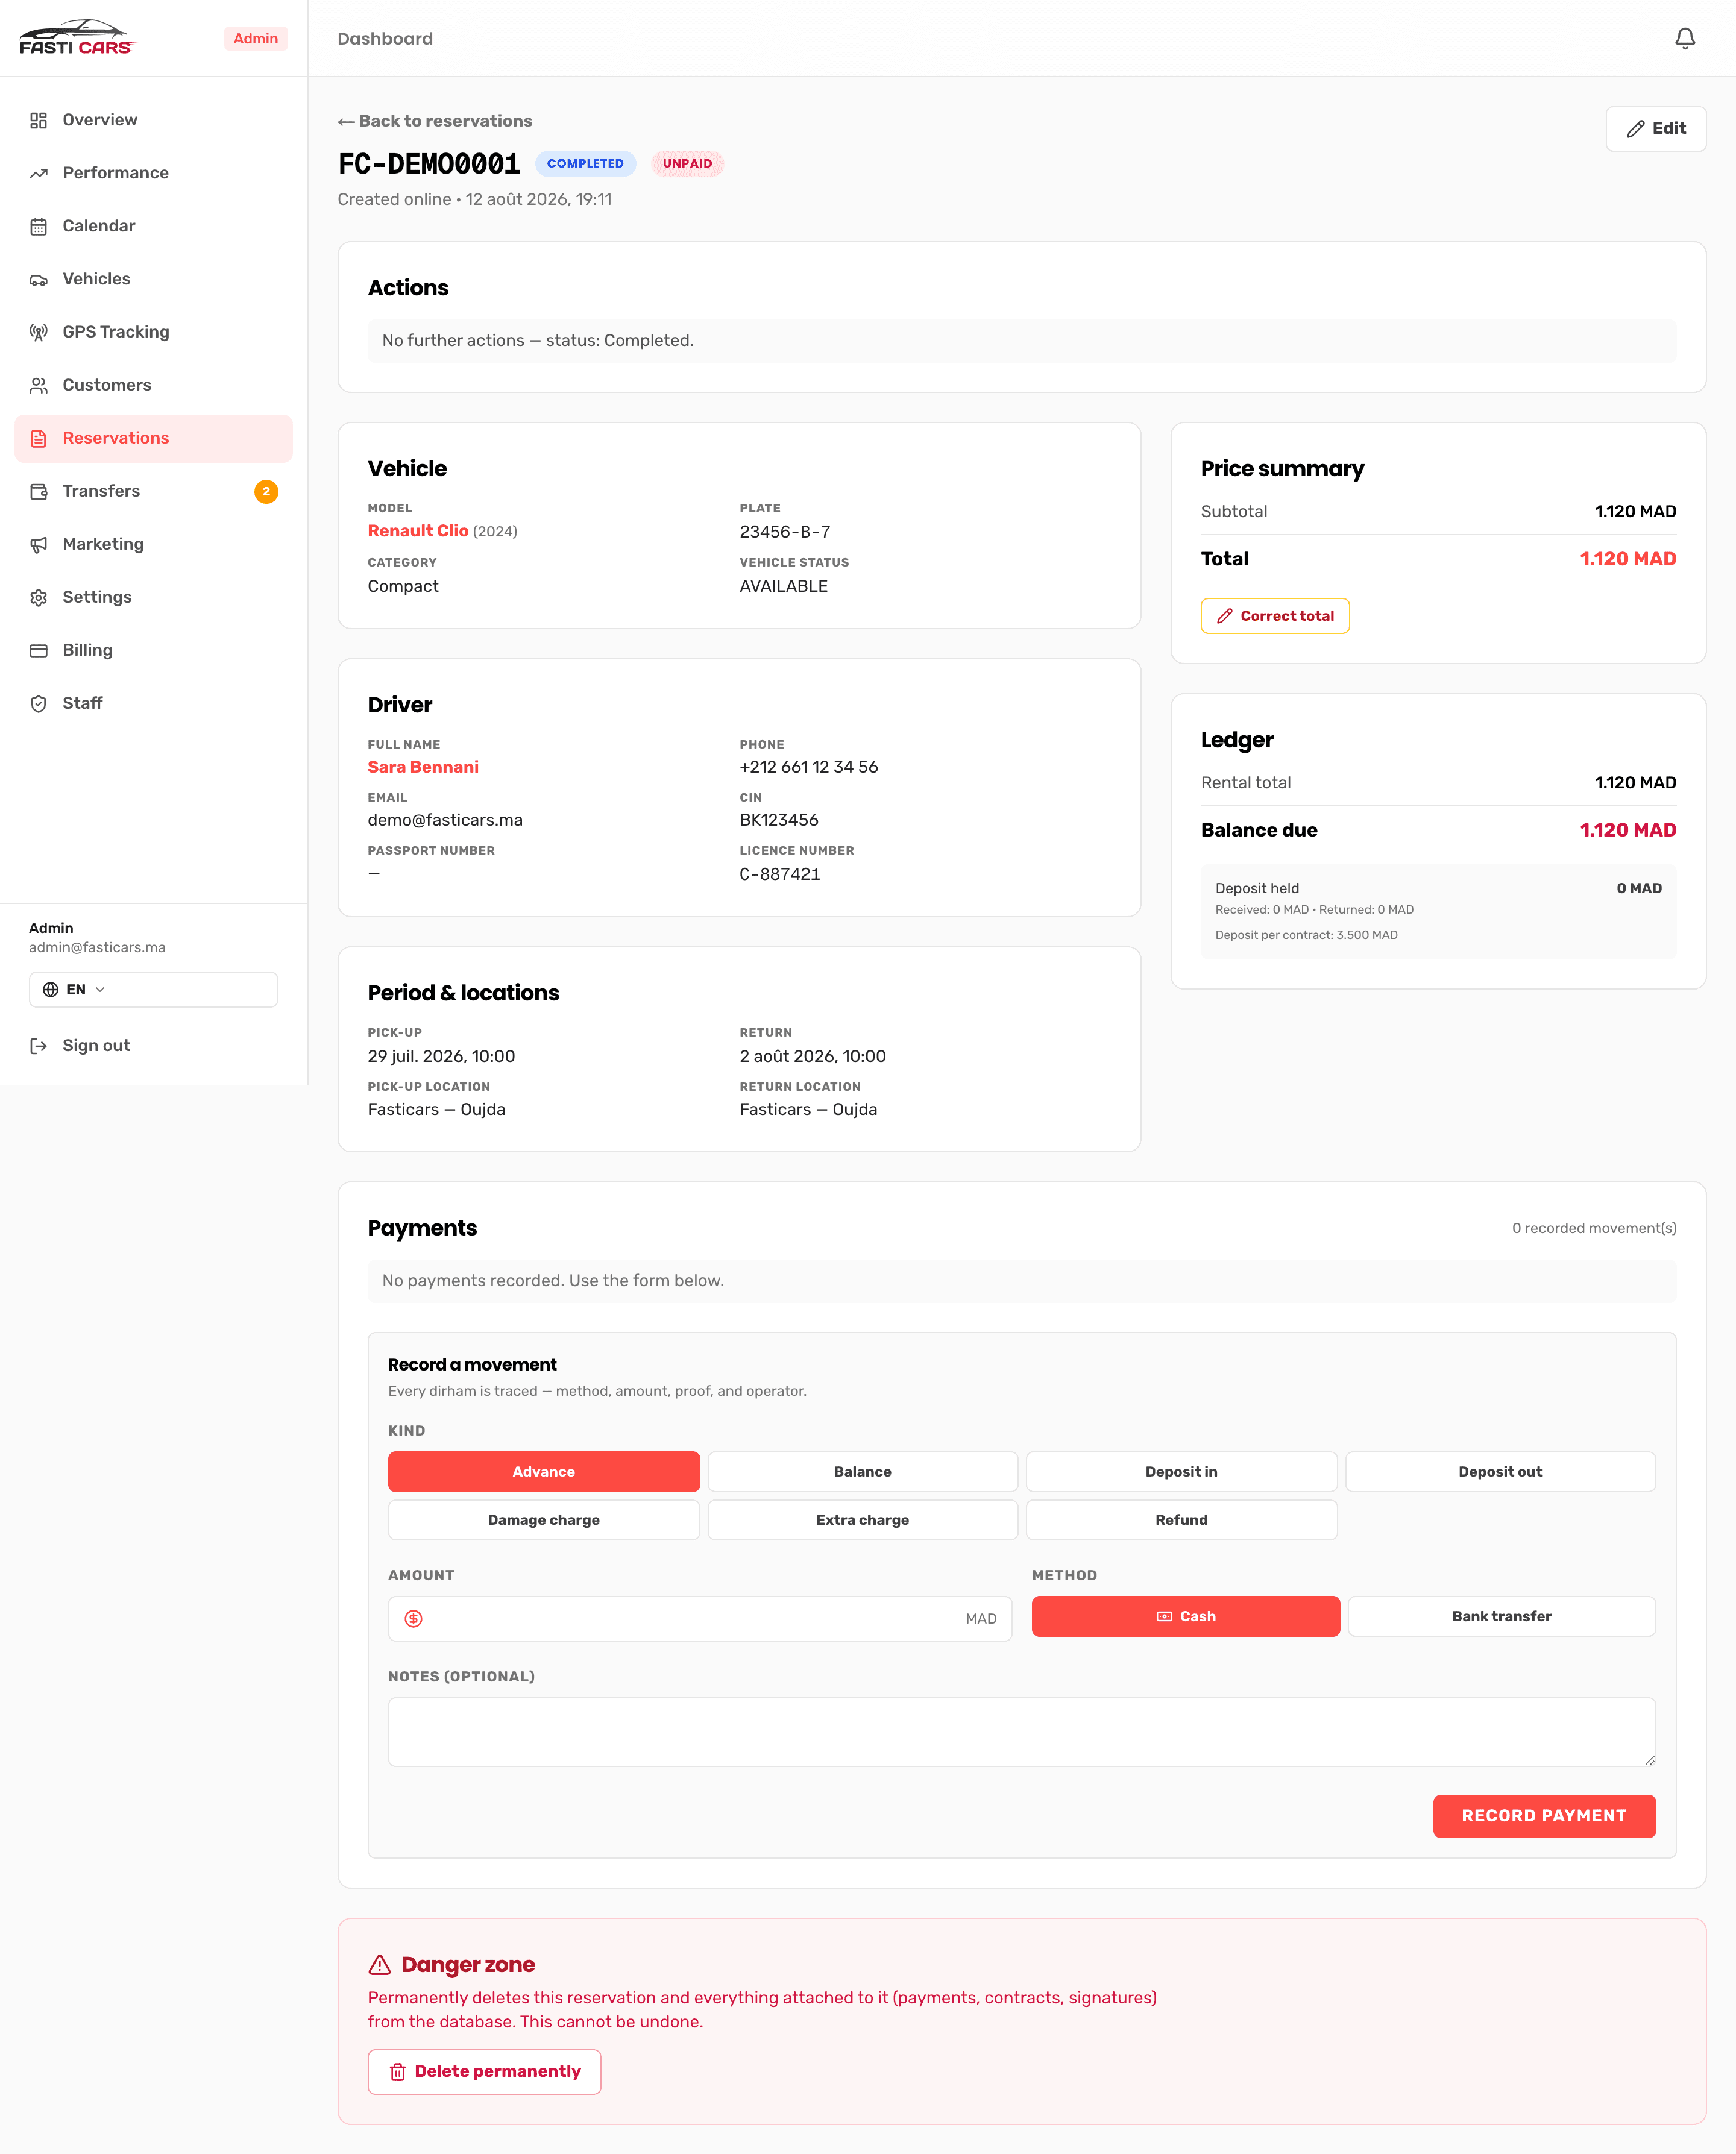This screenshot has width=1736, height=2154.
Task: Open the Renault Clio vehicle link
Action: point(418,531)
